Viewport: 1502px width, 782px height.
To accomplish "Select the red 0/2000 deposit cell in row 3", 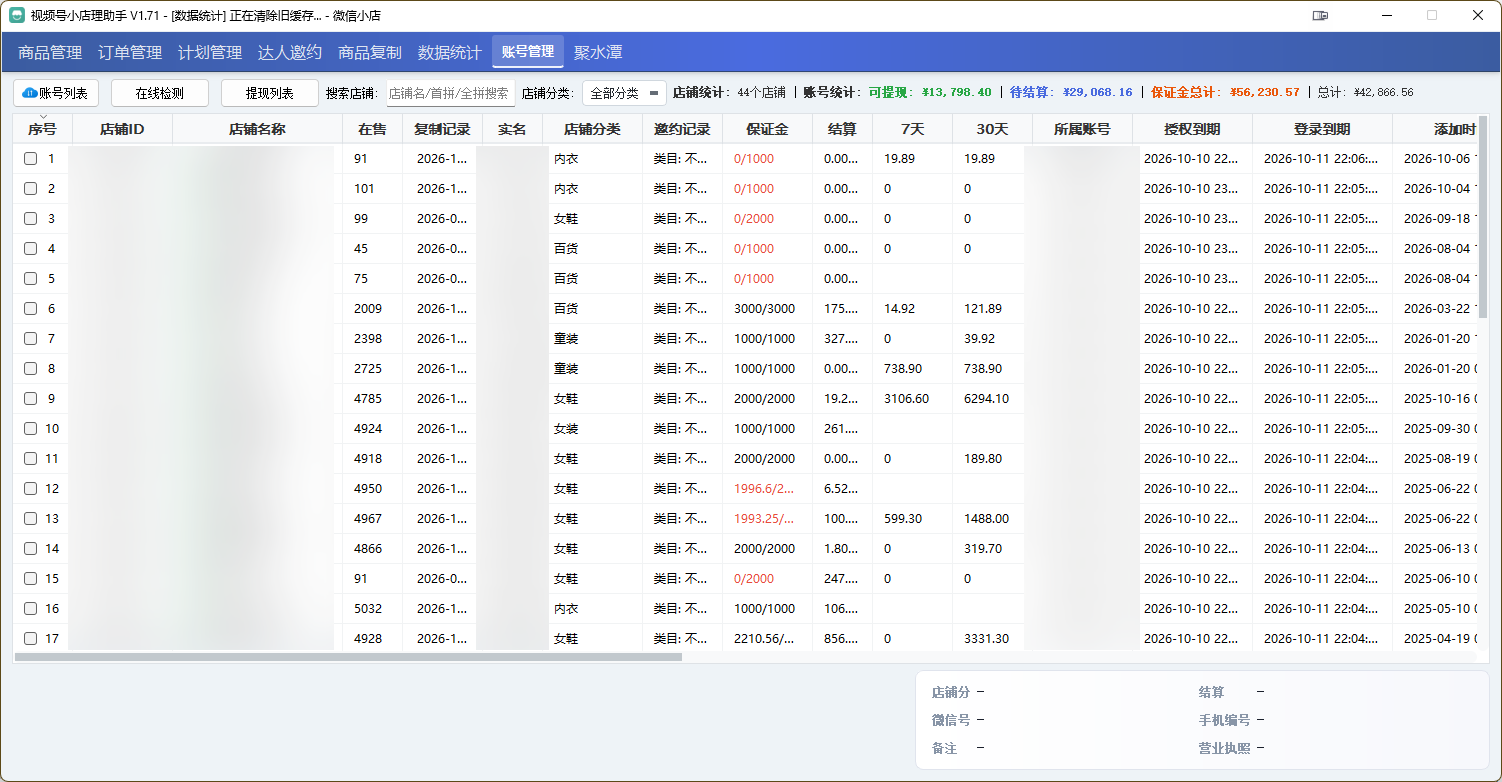I will 754,218.
